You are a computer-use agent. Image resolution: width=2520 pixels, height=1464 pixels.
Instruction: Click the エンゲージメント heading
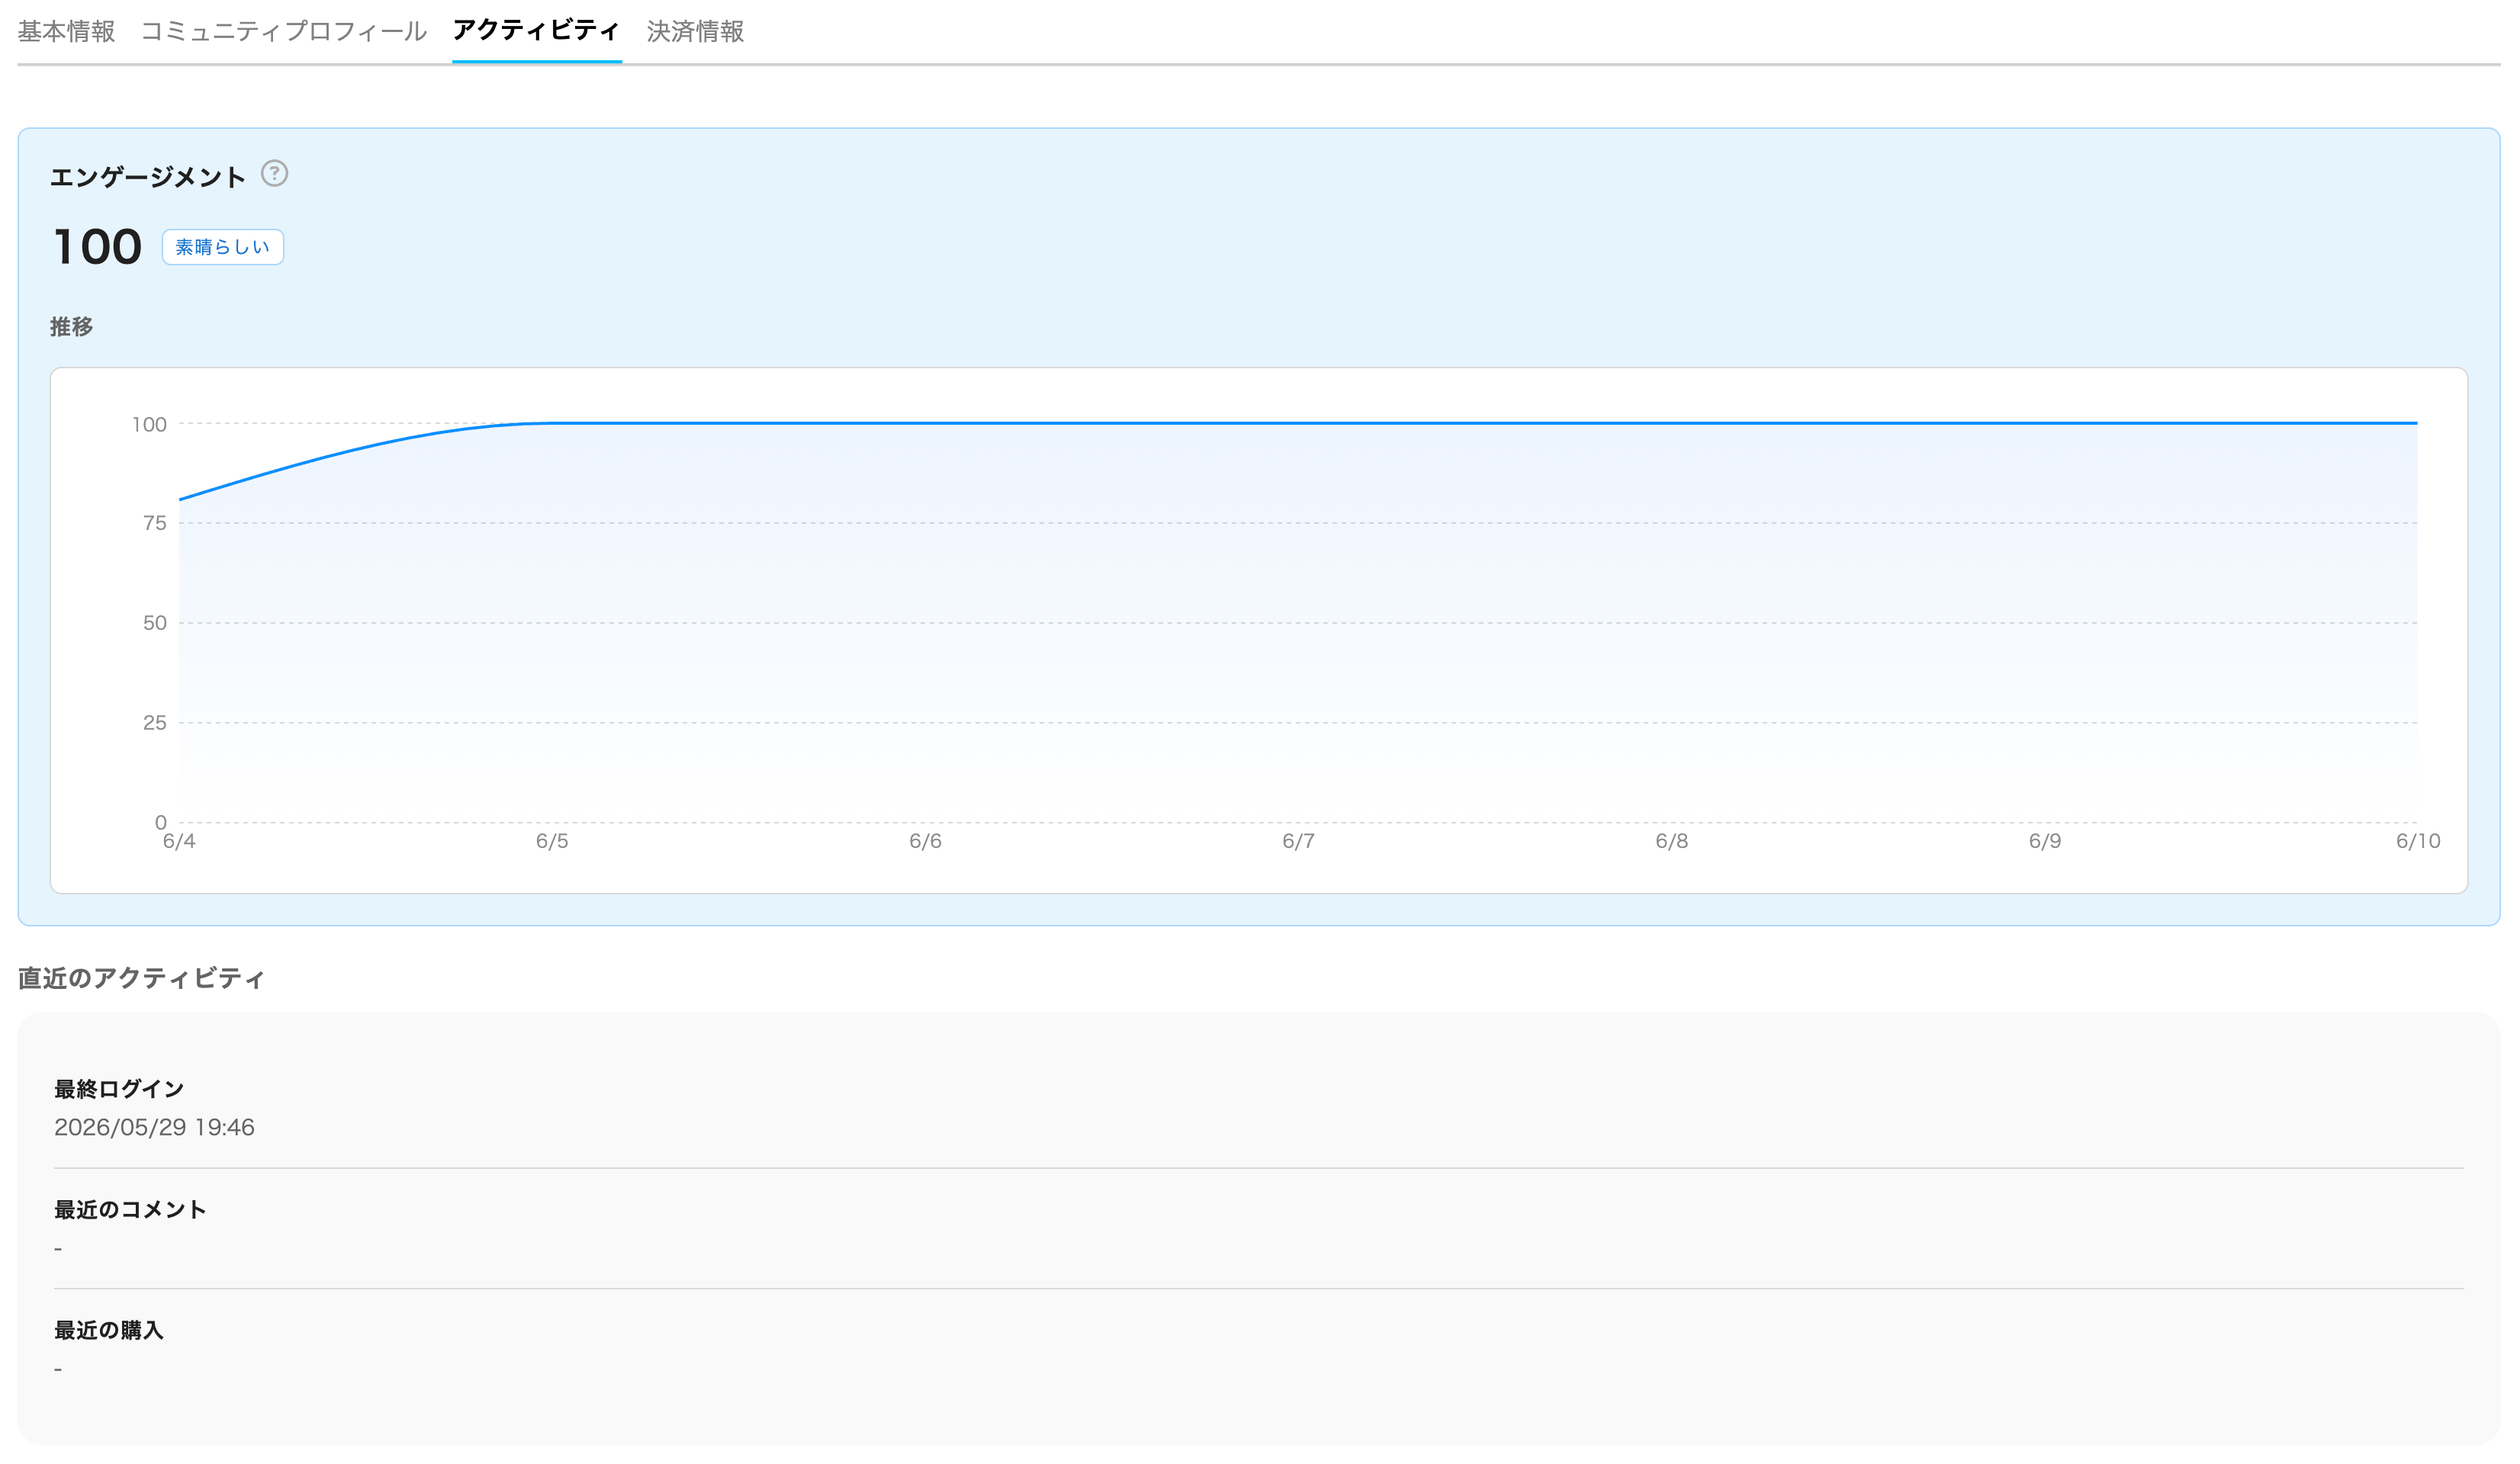click(148, 178)
